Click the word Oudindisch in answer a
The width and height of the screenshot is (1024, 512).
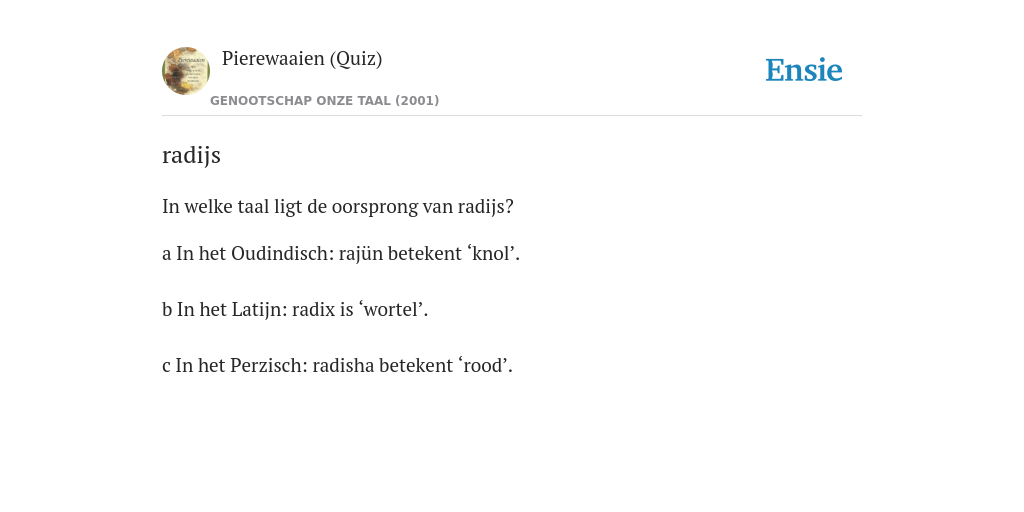point(283,253)
